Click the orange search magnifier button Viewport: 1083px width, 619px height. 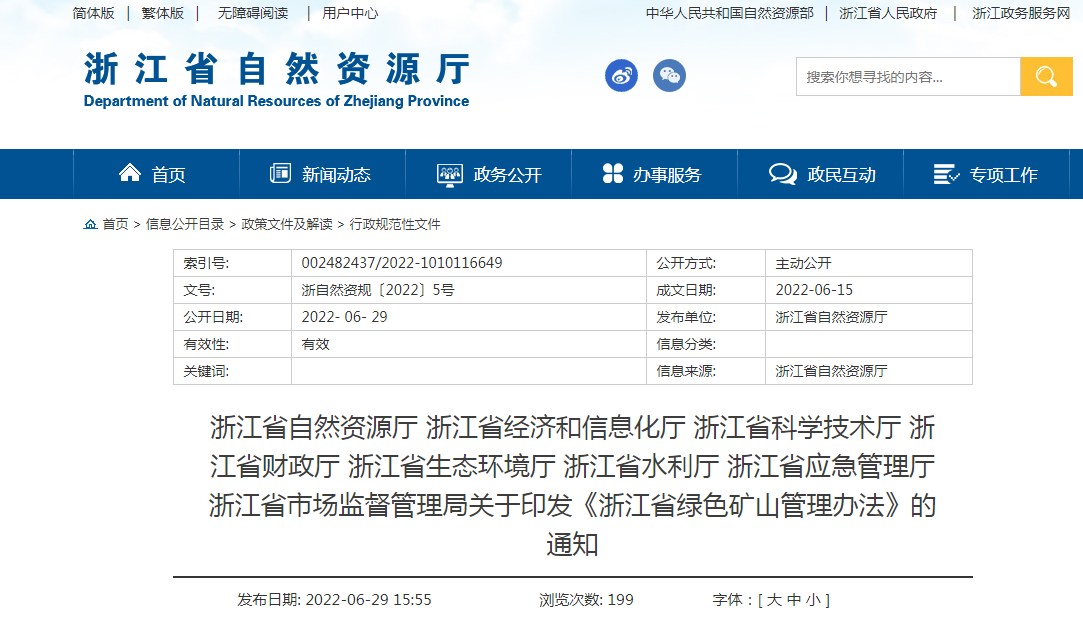[x=1046, y=77]
